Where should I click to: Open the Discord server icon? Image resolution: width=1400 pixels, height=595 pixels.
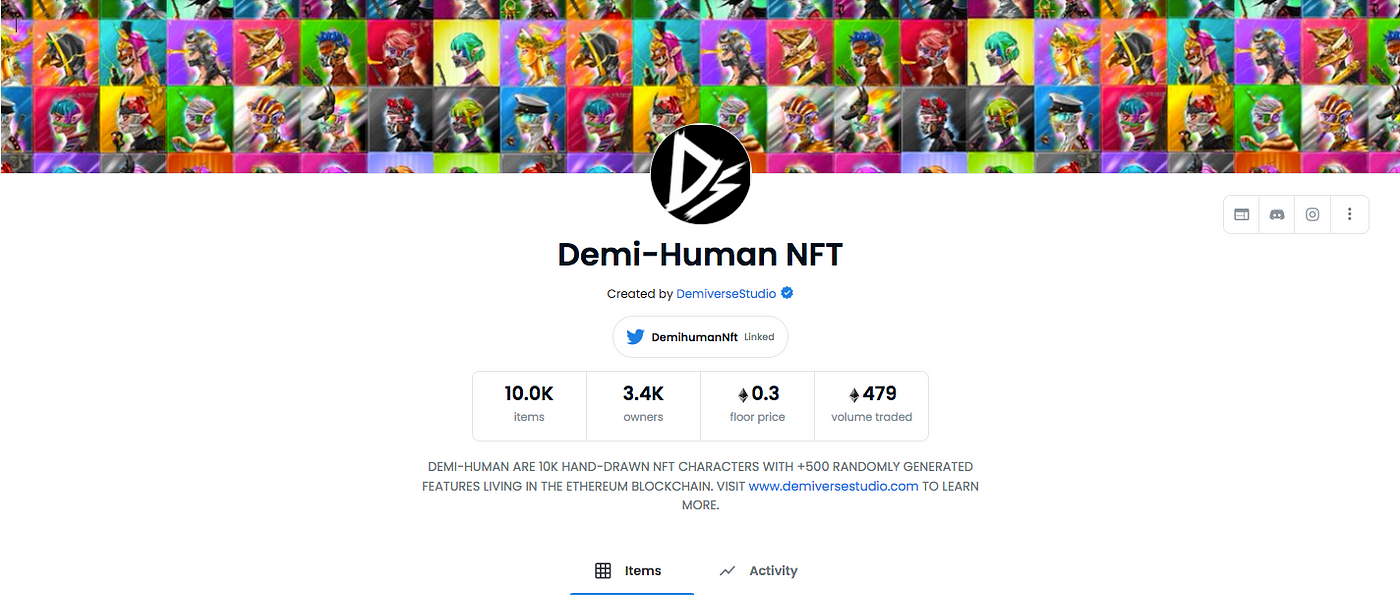pos(1277,214)
